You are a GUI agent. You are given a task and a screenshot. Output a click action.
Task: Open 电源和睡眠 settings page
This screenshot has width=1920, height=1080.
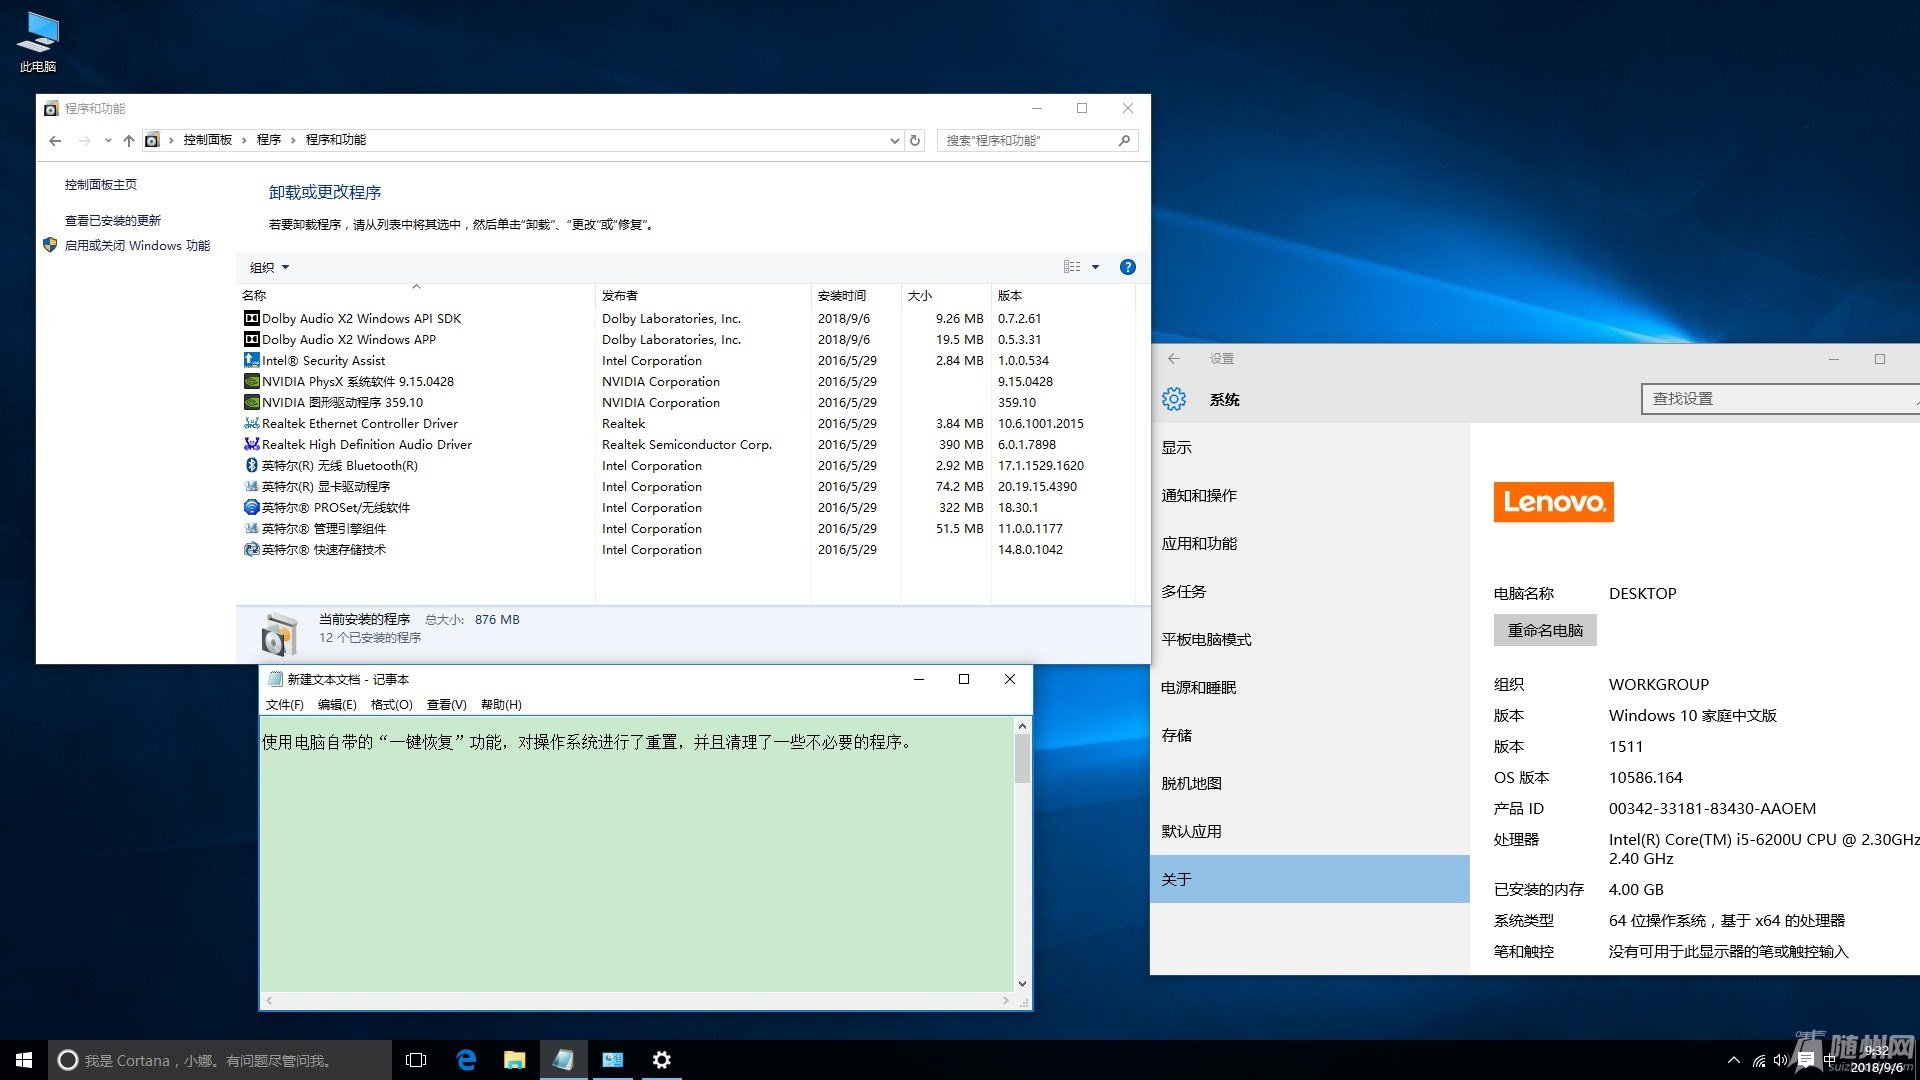coord(1310,687)
